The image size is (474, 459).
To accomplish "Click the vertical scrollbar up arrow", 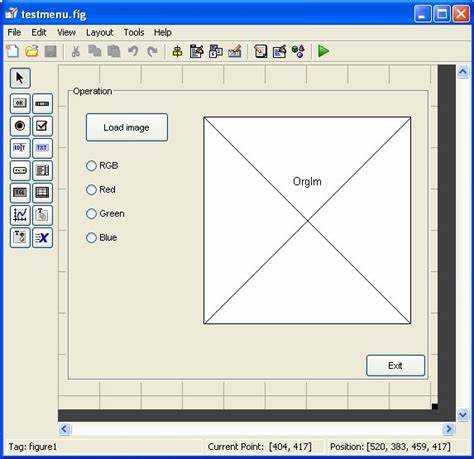I will pyautogui.click(x=463, y=71).
